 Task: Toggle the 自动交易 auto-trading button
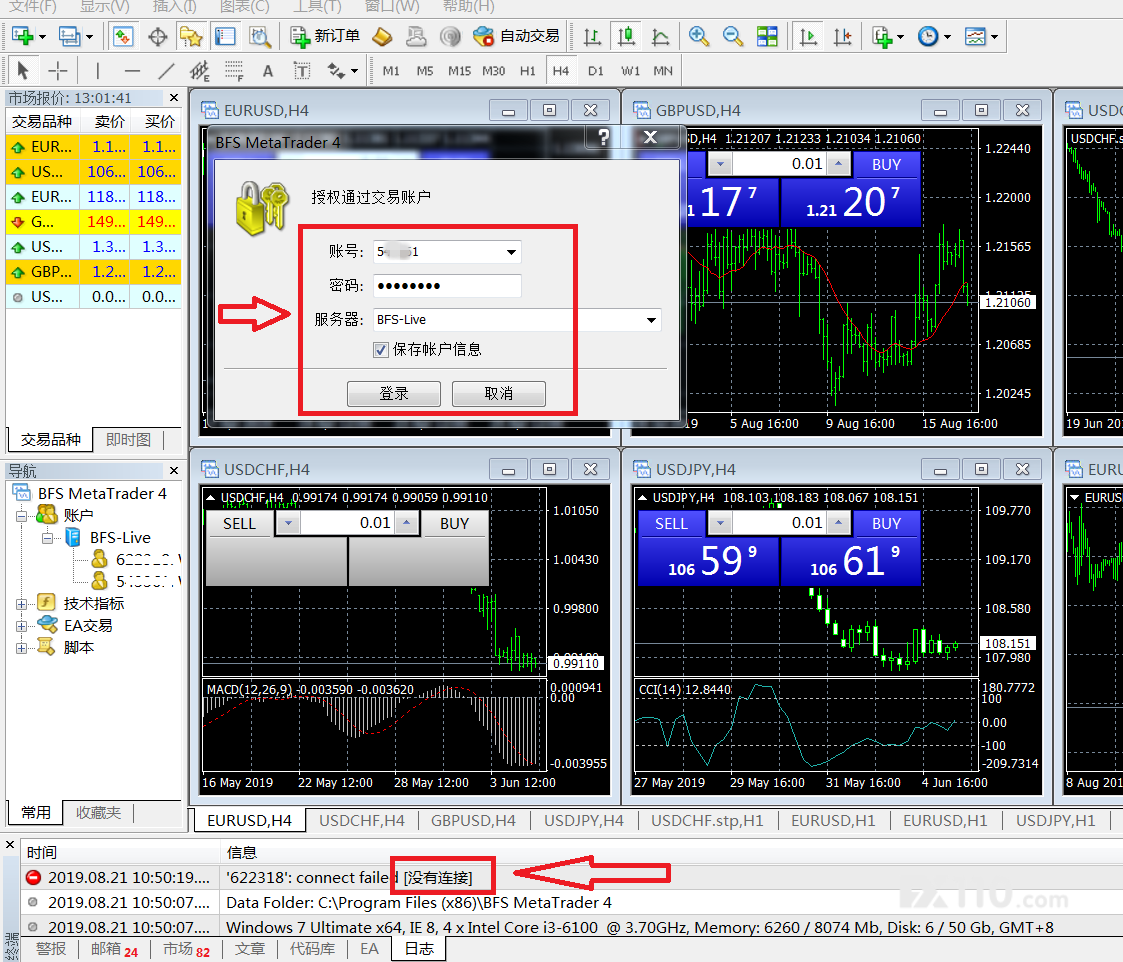tap(516, 36)
